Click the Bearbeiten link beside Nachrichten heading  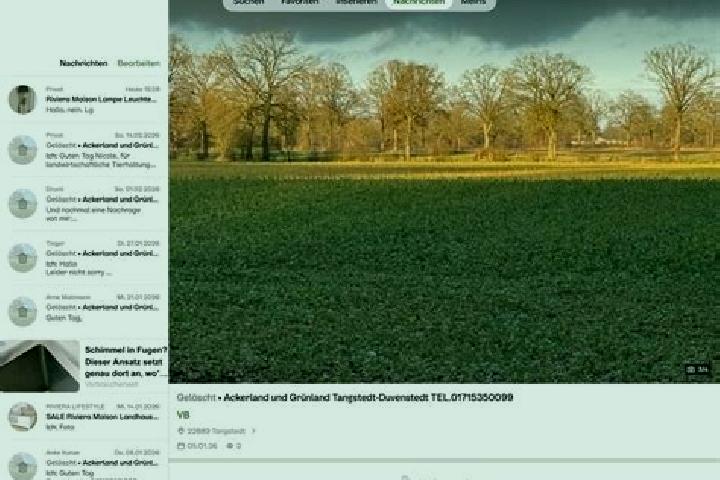pyautogui.click(x=139, y=63)
